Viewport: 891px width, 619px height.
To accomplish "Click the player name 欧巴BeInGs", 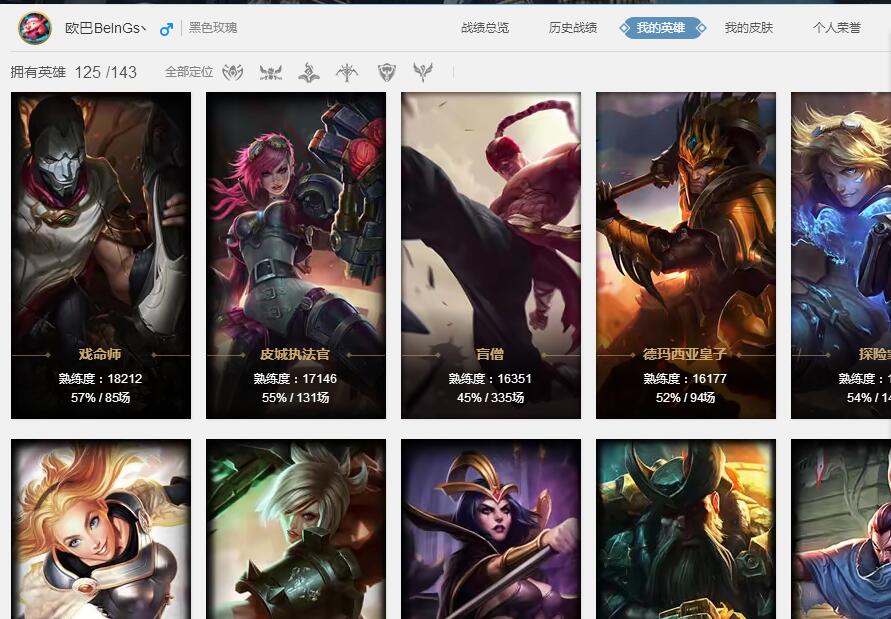I will [x=105, y=28].
